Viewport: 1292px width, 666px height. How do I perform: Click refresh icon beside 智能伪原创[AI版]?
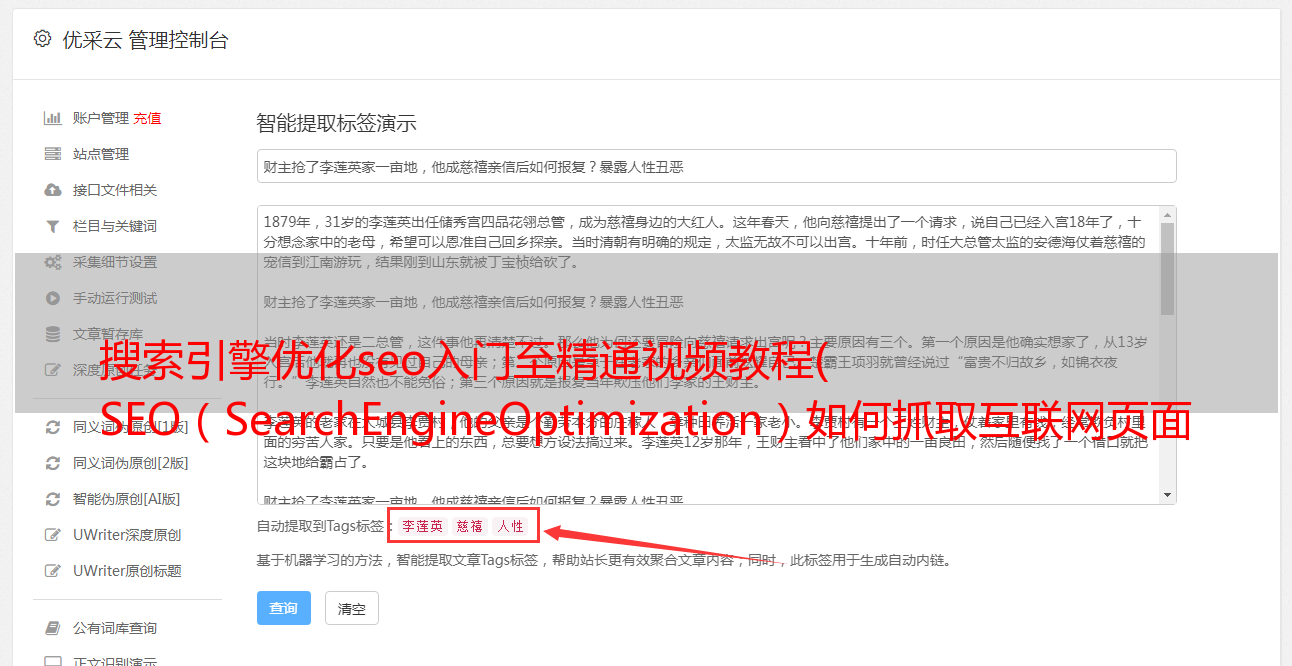click(53, 499)
